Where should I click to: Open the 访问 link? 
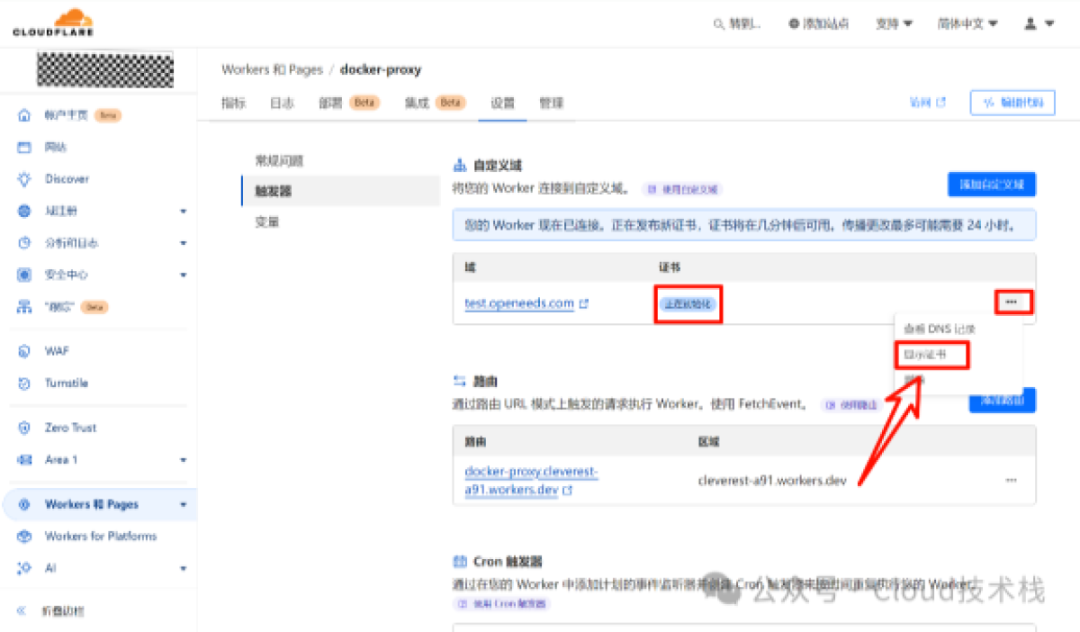928,103
